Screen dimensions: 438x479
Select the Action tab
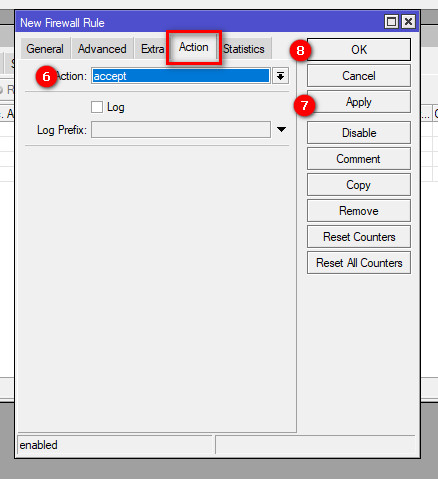coord(194,47)
